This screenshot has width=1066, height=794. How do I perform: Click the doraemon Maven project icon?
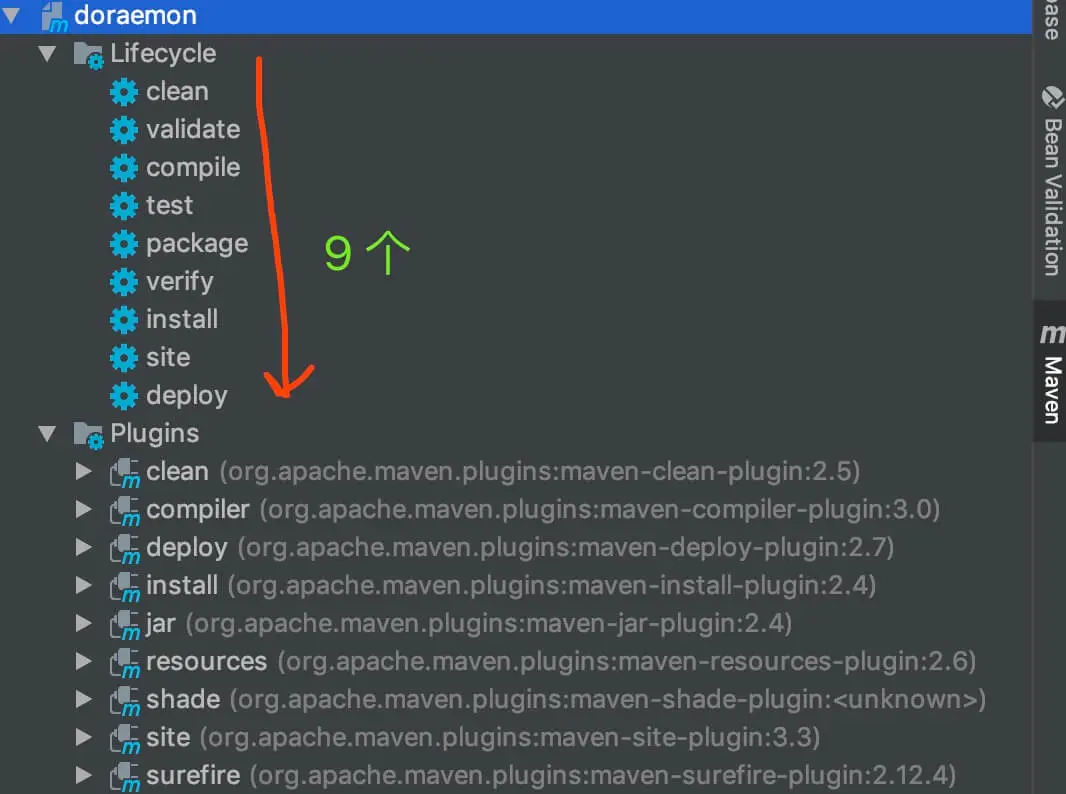point(54,16)
